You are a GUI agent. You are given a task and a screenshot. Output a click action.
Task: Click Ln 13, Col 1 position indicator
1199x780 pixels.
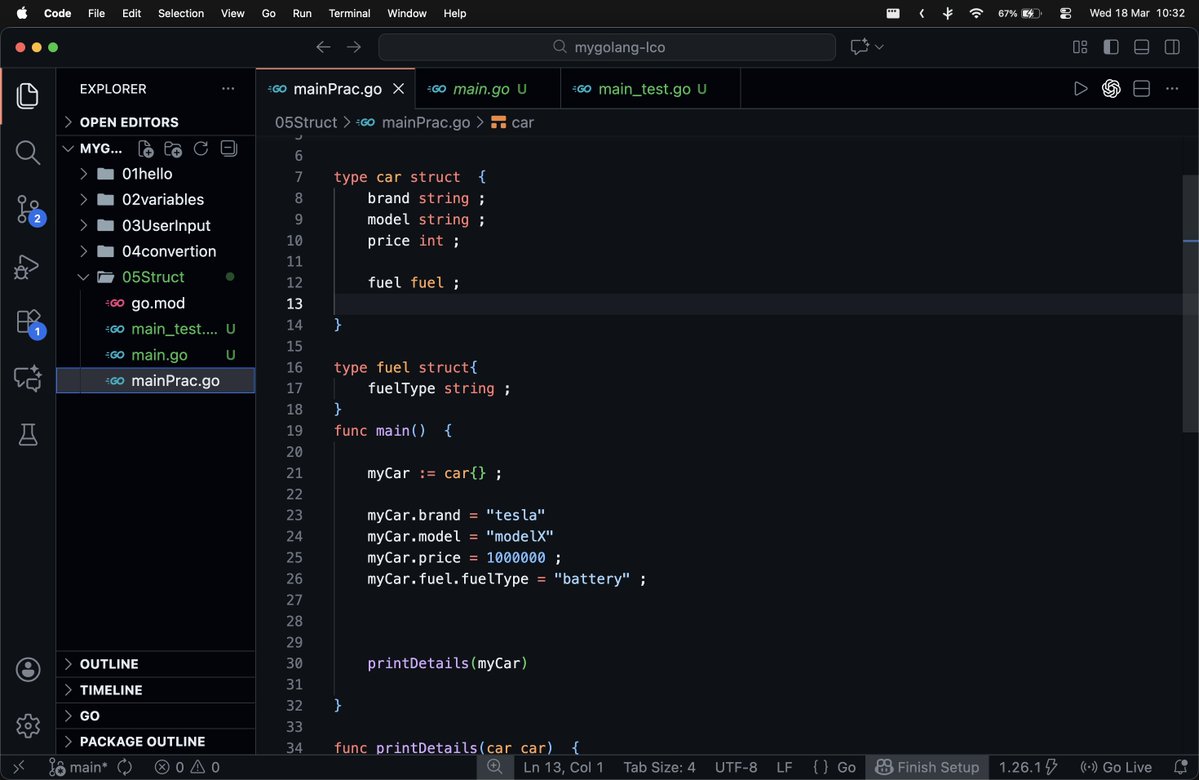(x=564, y=766)
